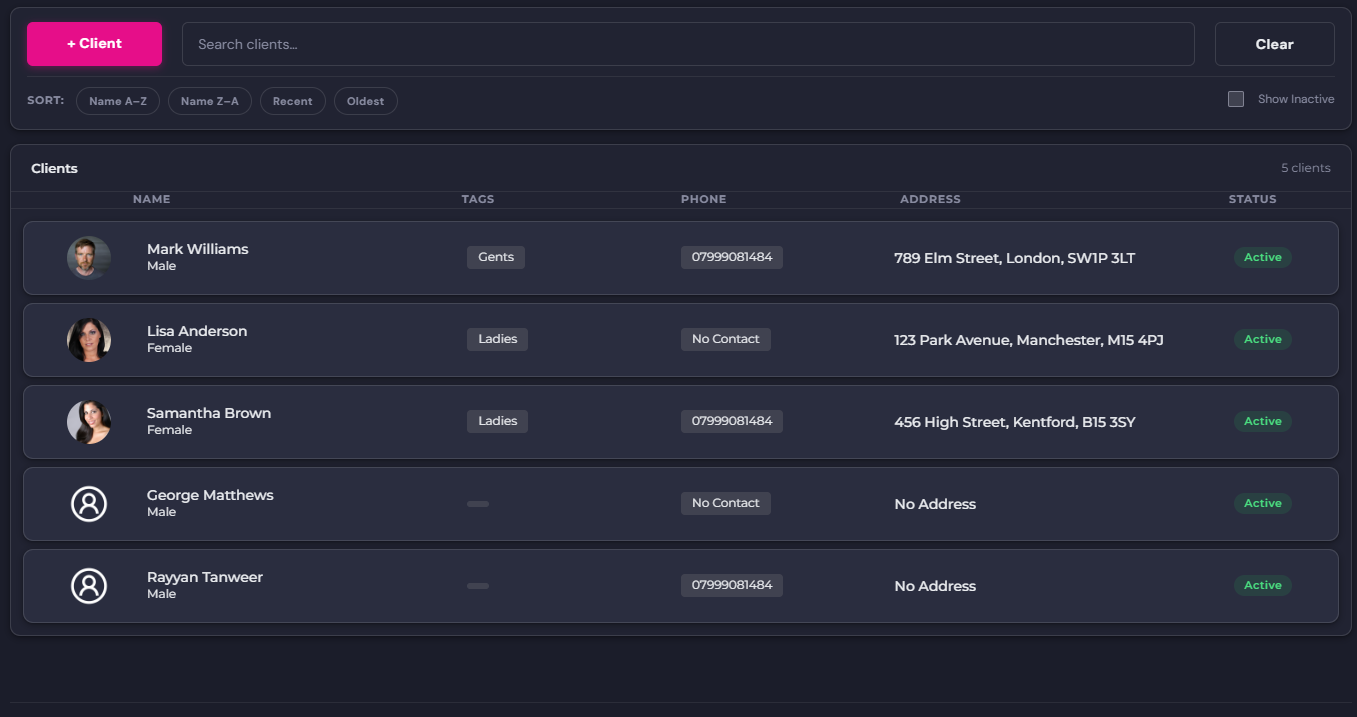The image size is (1357, 717).
Task: Select the Ladies tag for Lisa Anderson
Action: 497,339
